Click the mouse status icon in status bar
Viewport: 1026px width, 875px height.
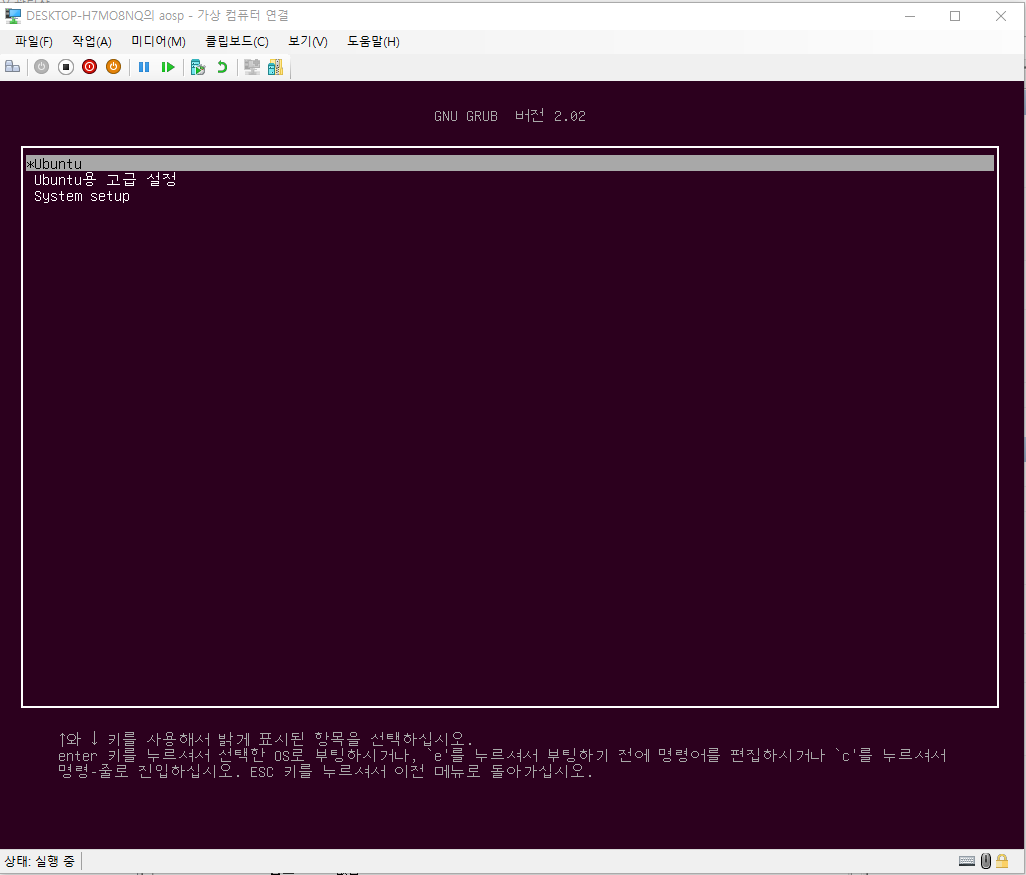tap(986, 861)
